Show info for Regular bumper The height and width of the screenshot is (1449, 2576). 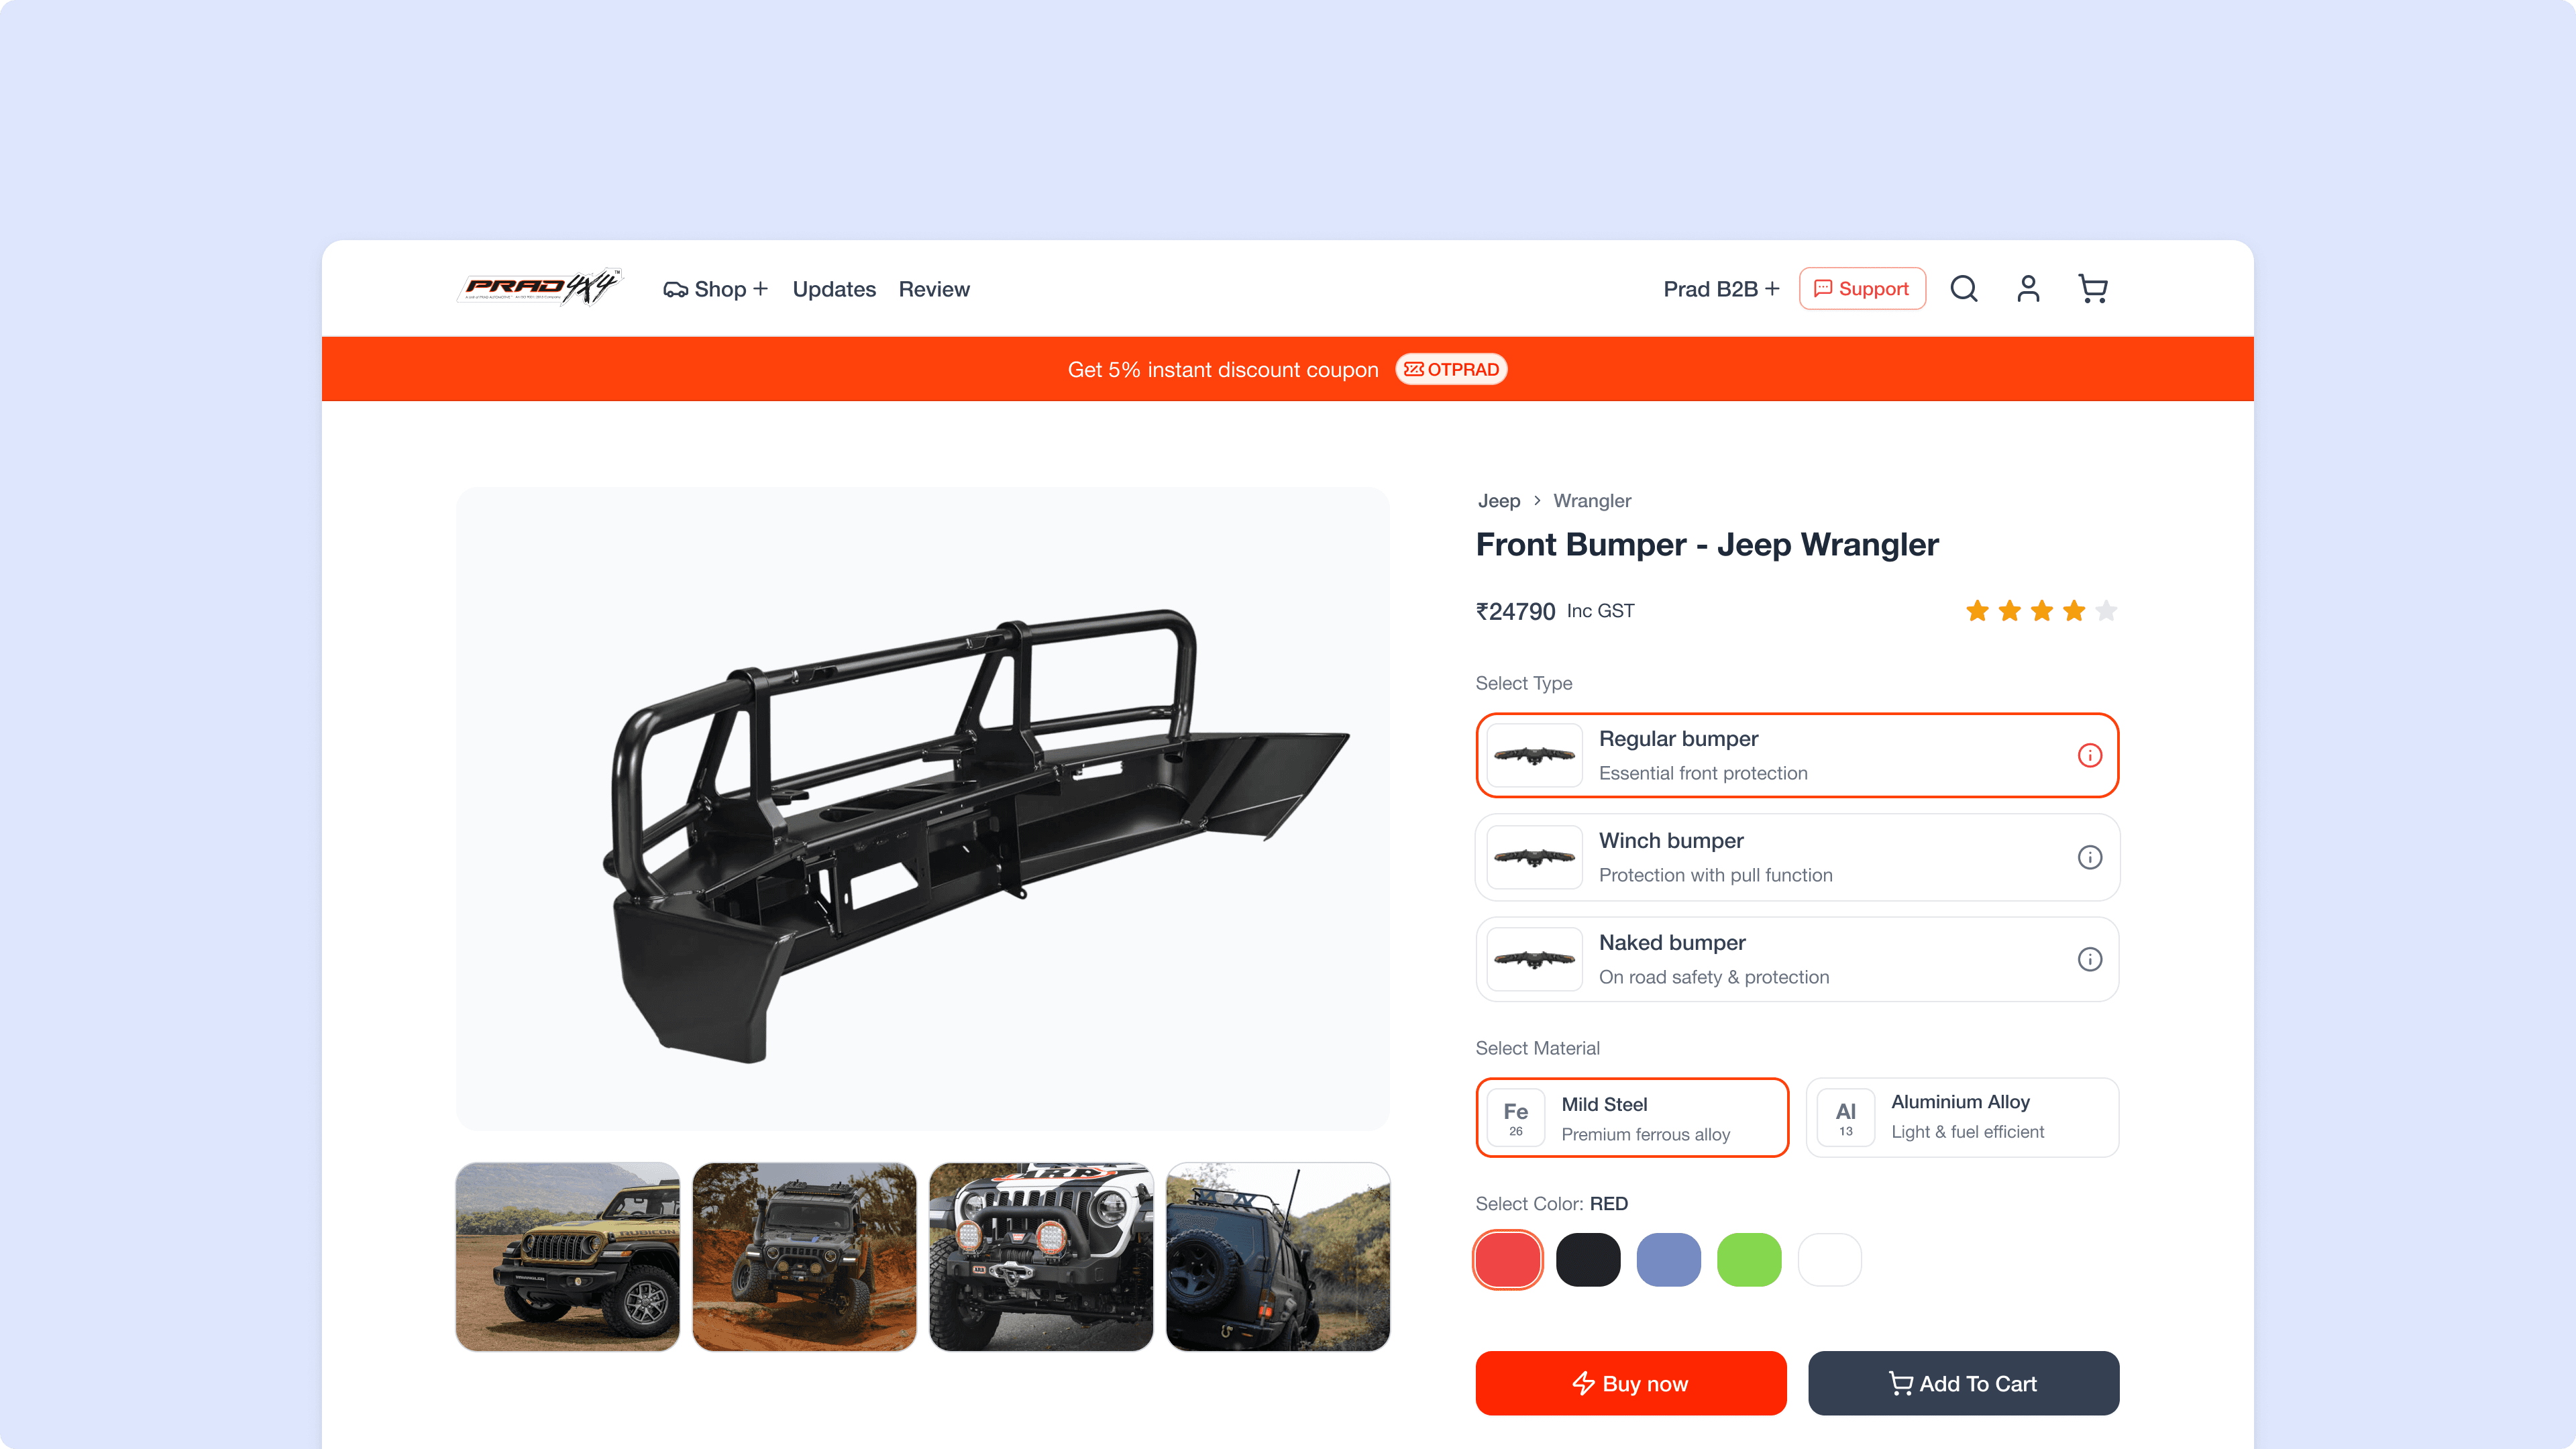pyautogui.click(x=2090, y=755)
